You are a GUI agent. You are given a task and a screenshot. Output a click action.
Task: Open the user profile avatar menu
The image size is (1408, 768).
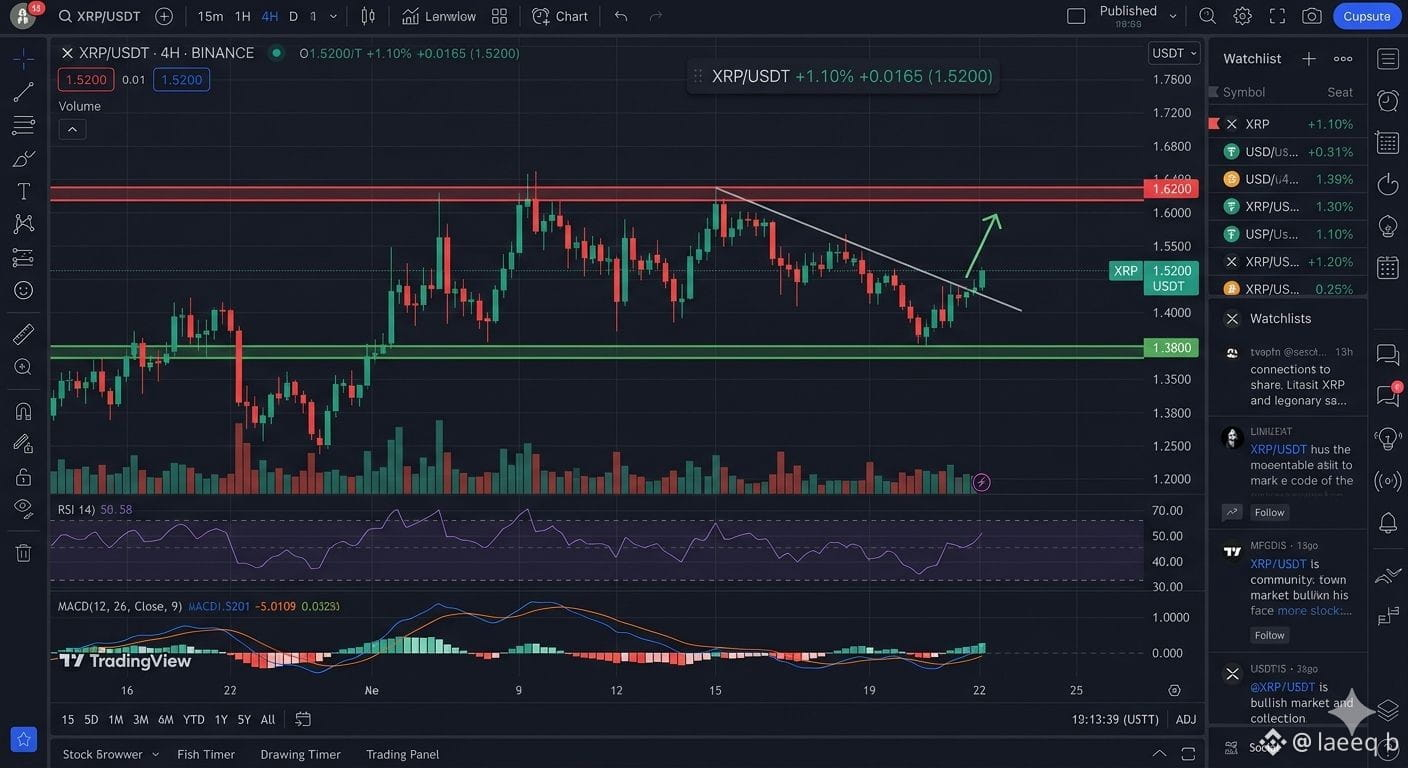coord(25,16)
